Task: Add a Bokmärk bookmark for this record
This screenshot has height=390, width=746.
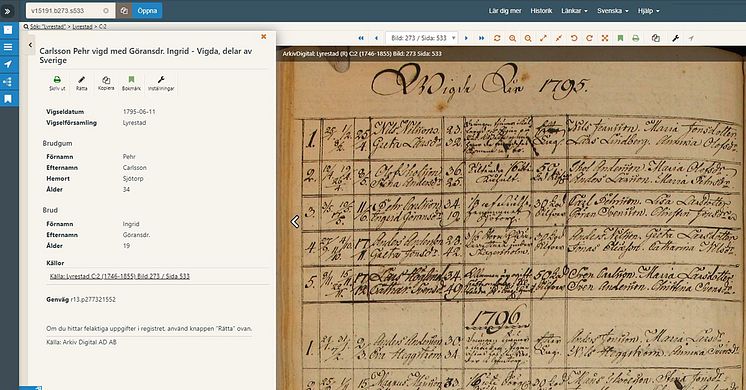Action: pyautogui.click(x=131, y=83)
